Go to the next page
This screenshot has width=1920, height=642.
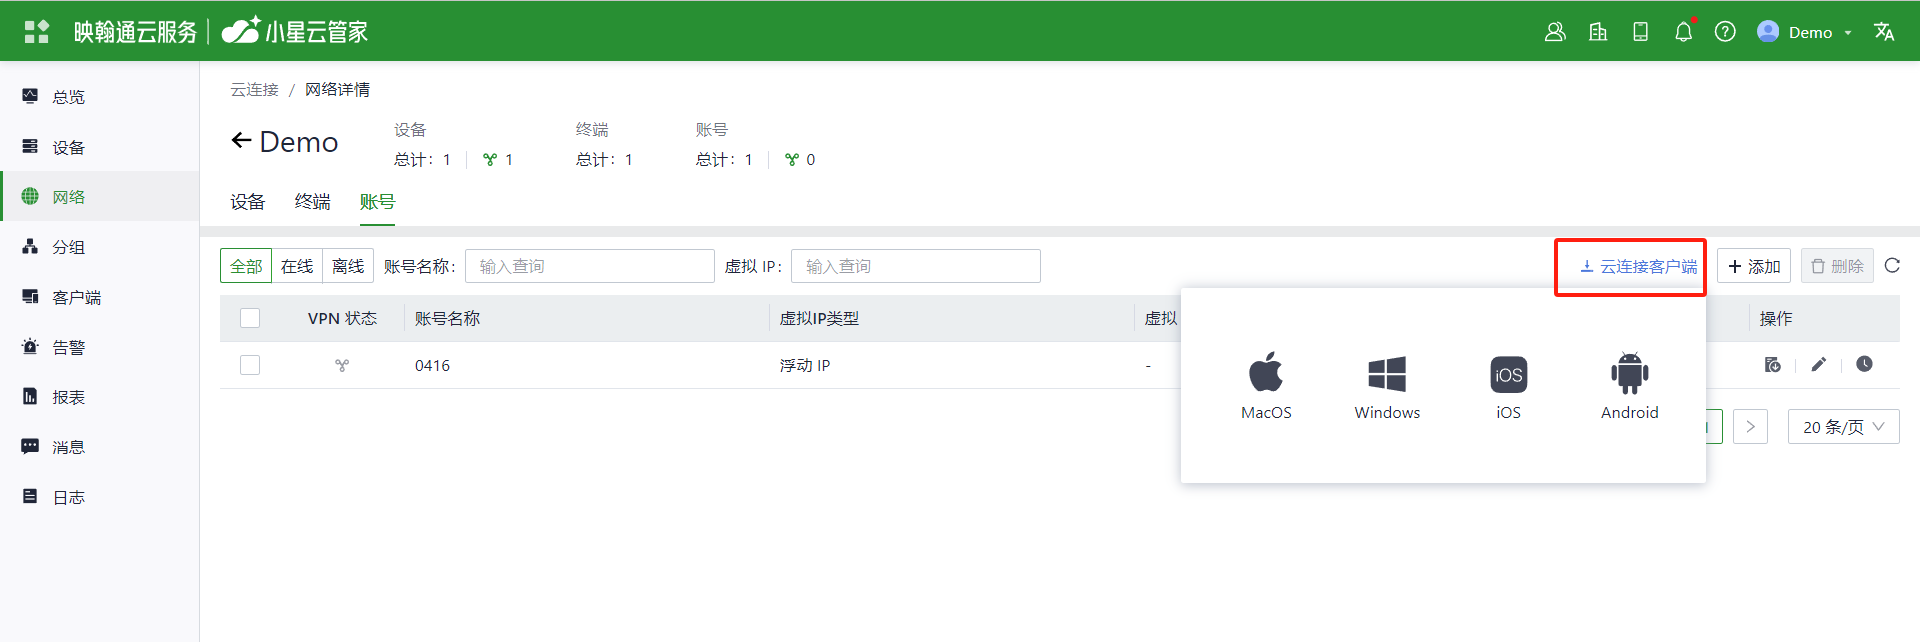1750,427
